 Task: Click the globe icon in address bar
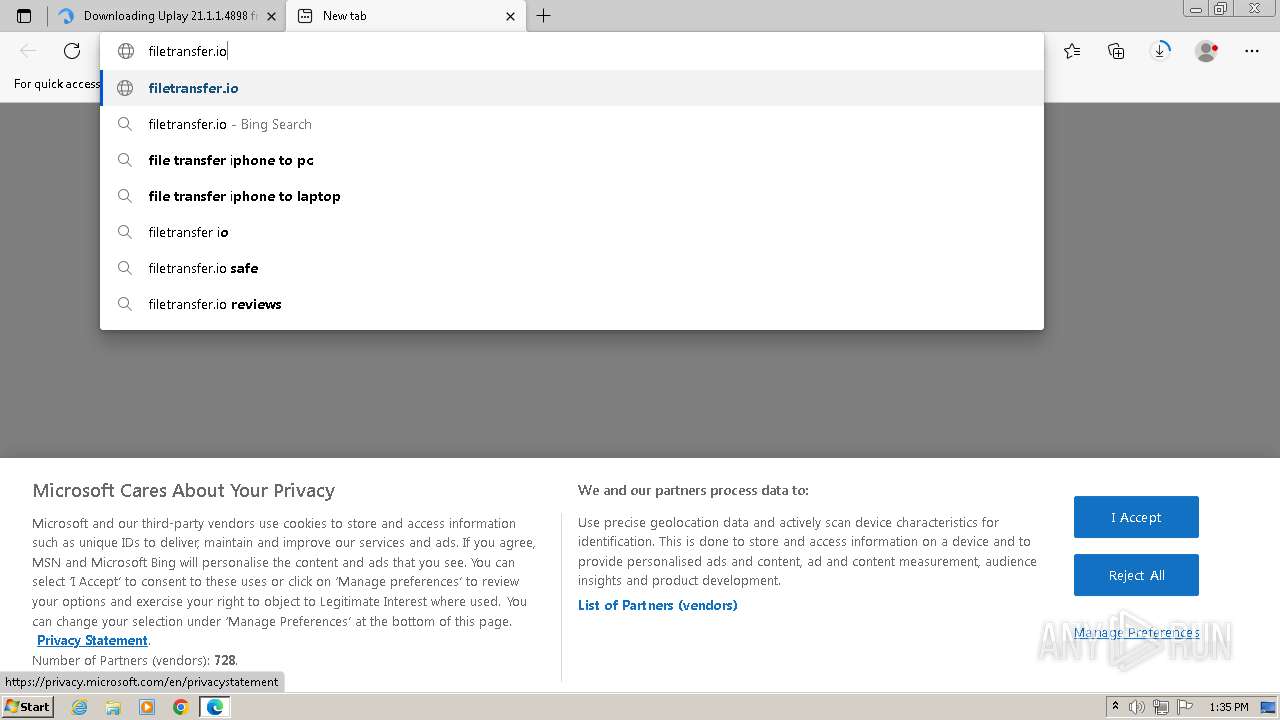(126, 51)
